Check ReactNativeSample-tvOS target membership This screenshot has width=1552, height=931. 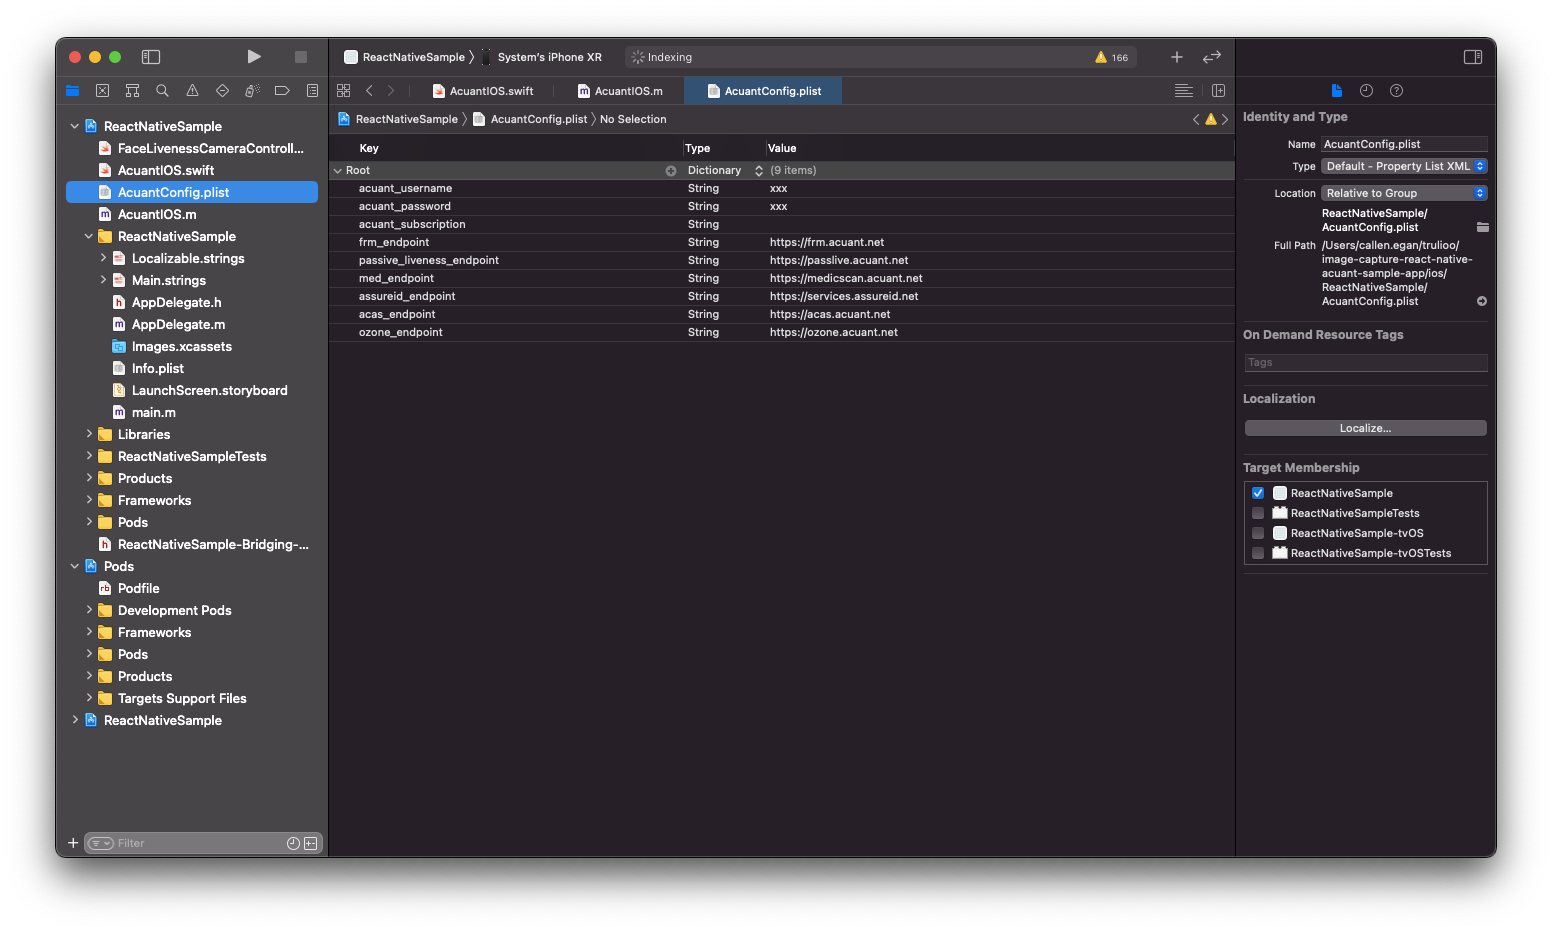tap(1258, 533)
